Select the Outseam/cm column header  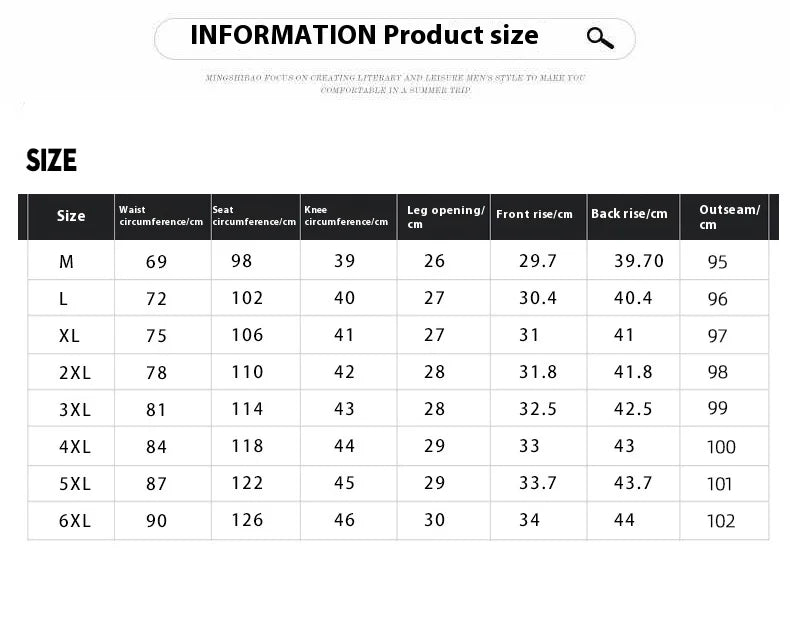(730, 217)
